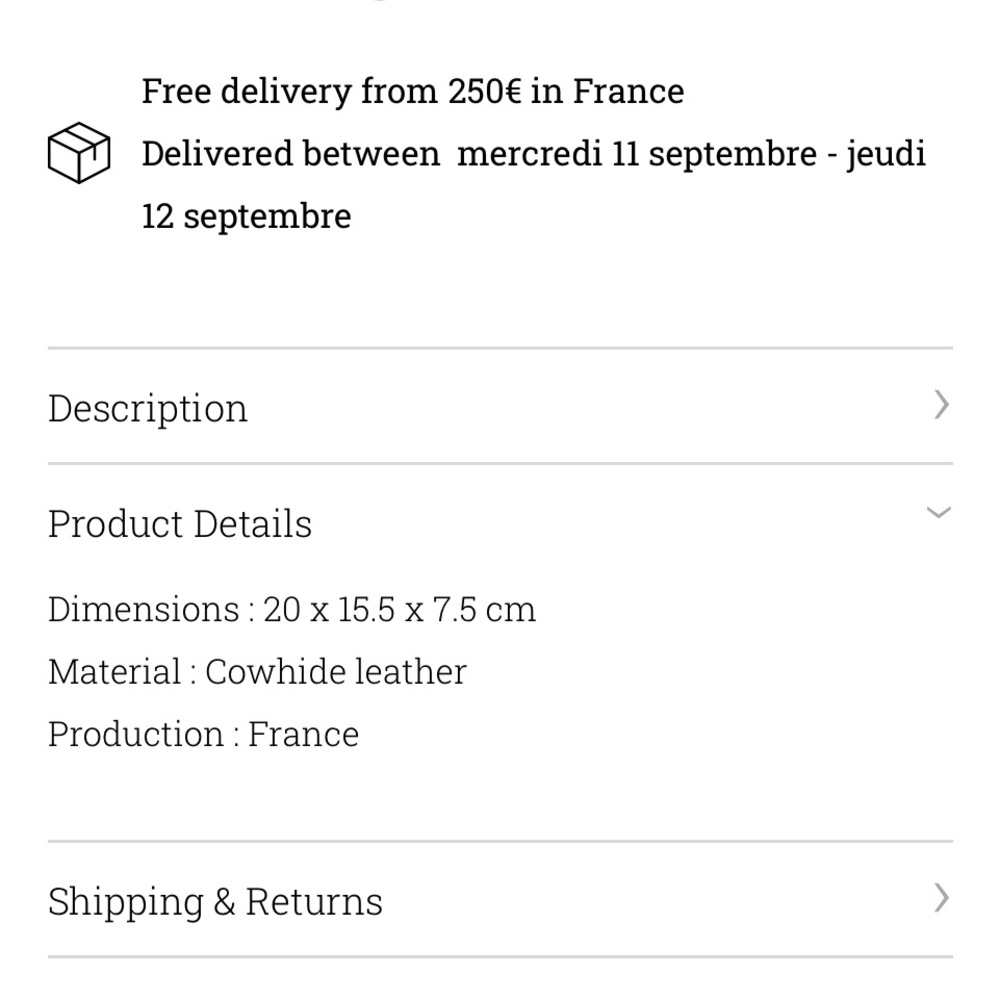Click France in the Production line
The width and height of the screenshot is (1000, 1000).
coord(303,734)
